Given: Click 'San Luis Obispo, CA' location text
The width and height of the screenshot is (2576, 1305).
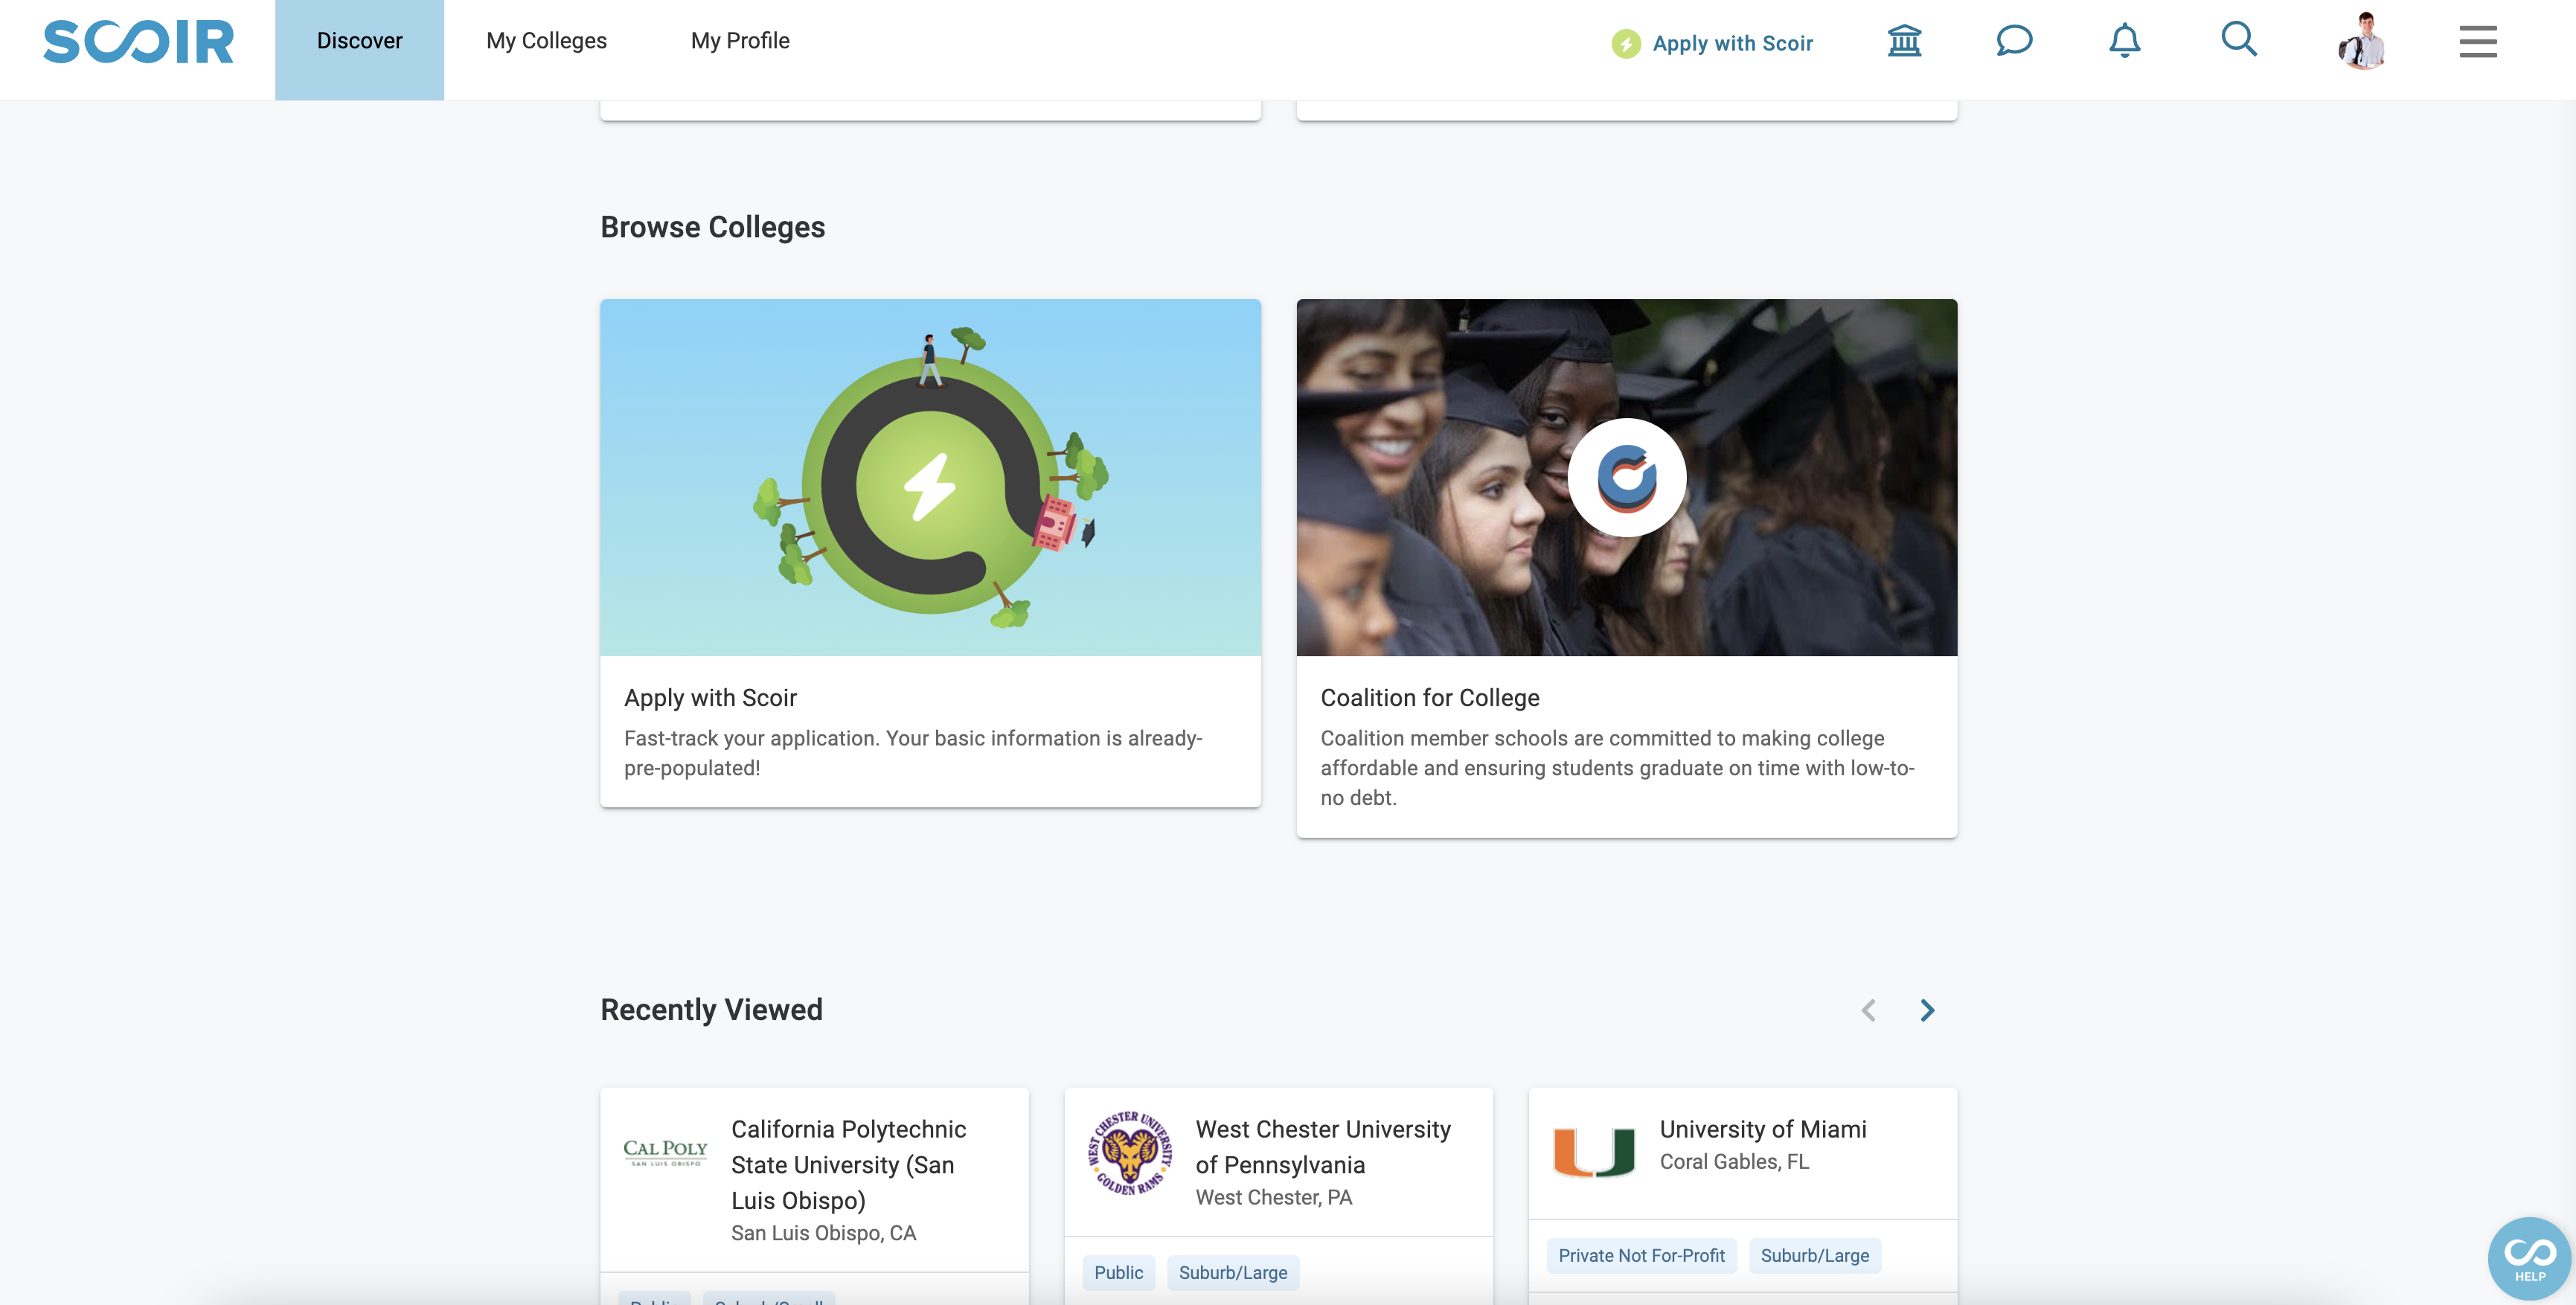Looking at the screenshot, I should [x=823, y=1233].
